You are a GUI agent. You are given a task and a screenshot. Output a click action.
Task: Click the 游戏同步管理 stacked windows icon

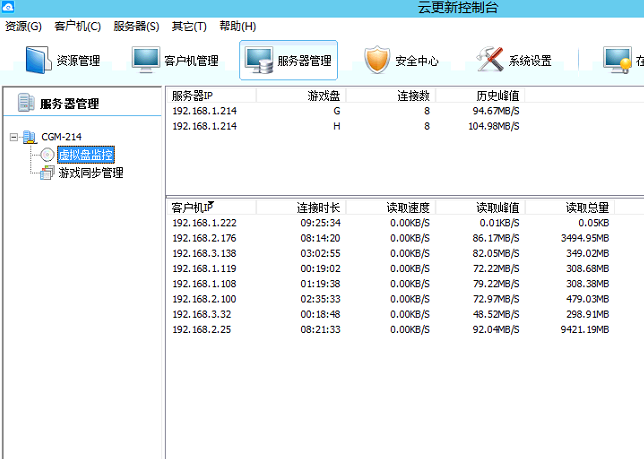pos(47,173)
